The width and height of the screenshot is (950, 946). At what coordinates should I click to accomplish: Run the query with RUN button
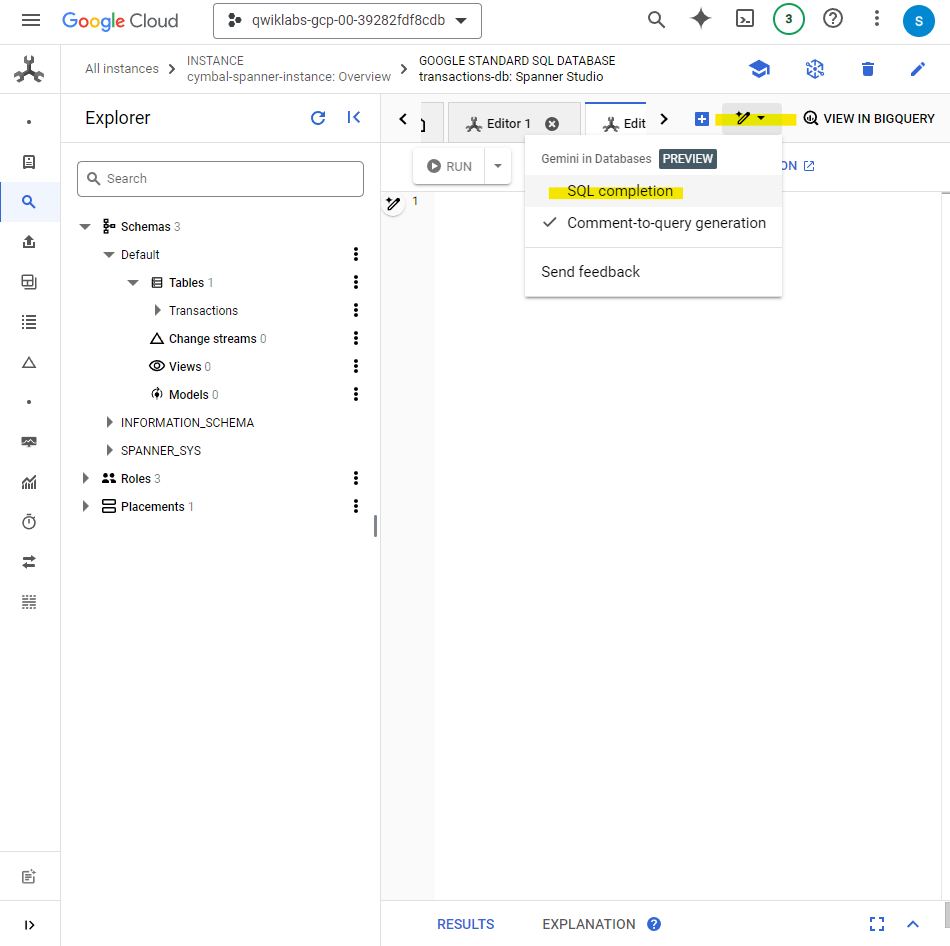[449, 166]
